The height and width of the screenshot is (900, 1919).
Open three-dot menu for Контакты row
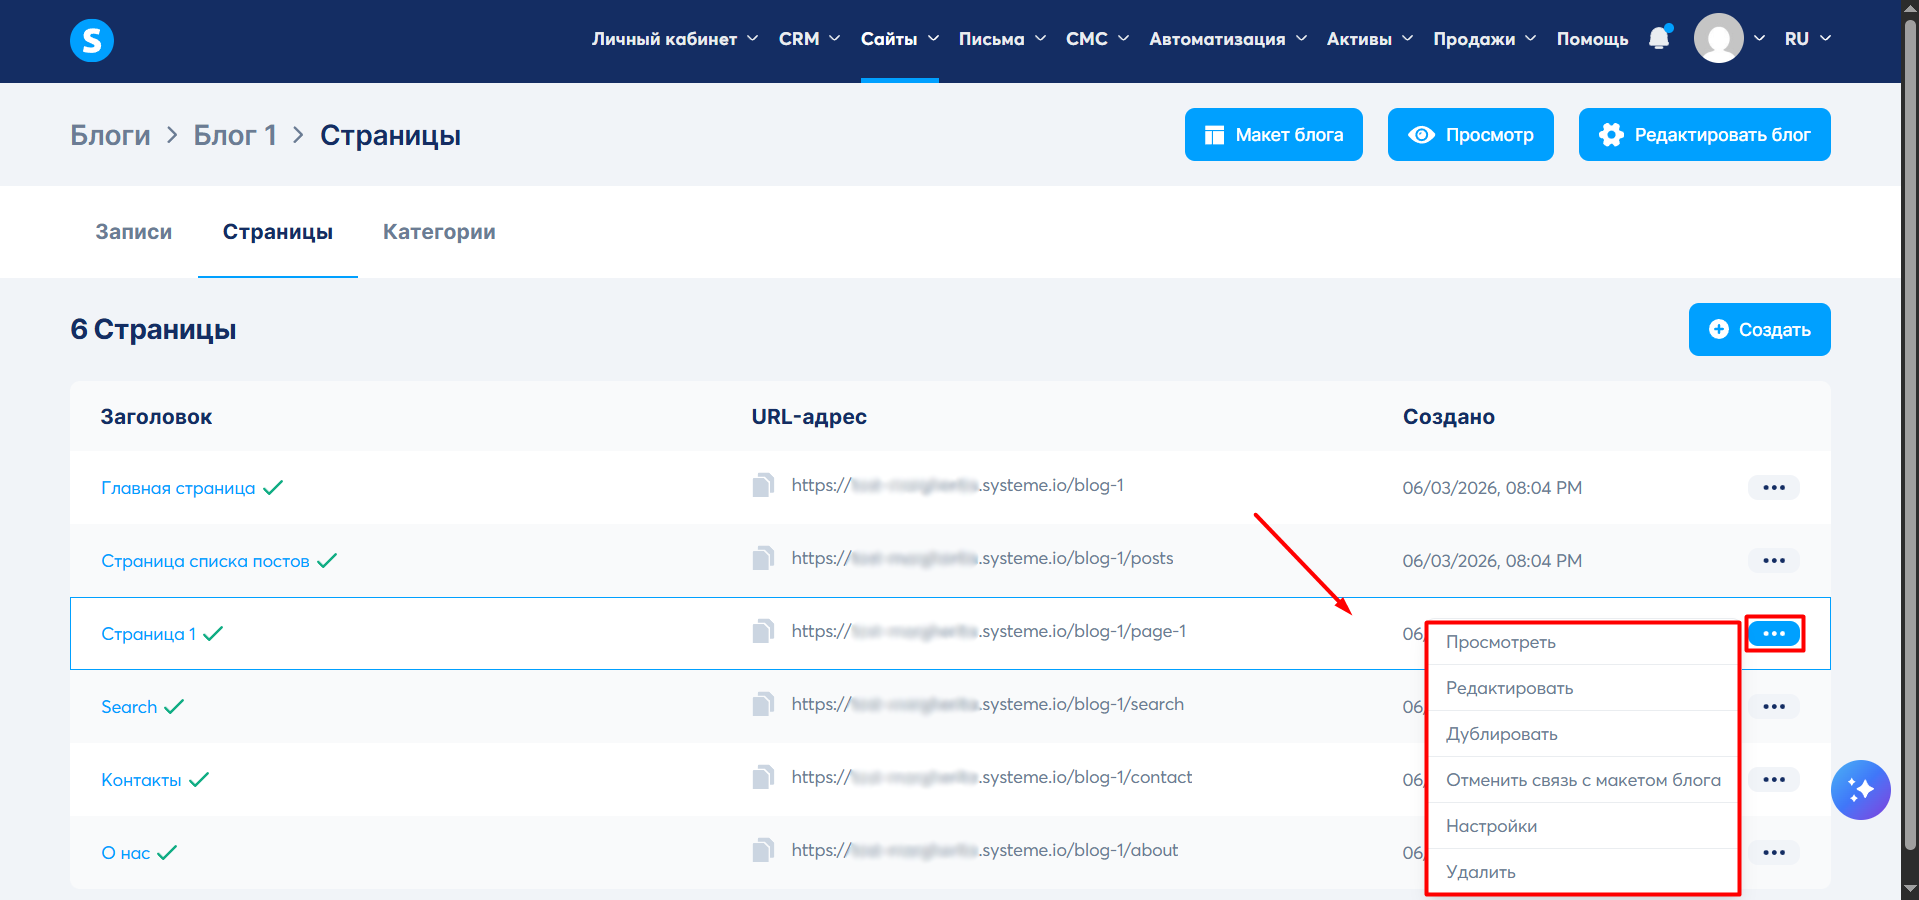point(1774,780)
